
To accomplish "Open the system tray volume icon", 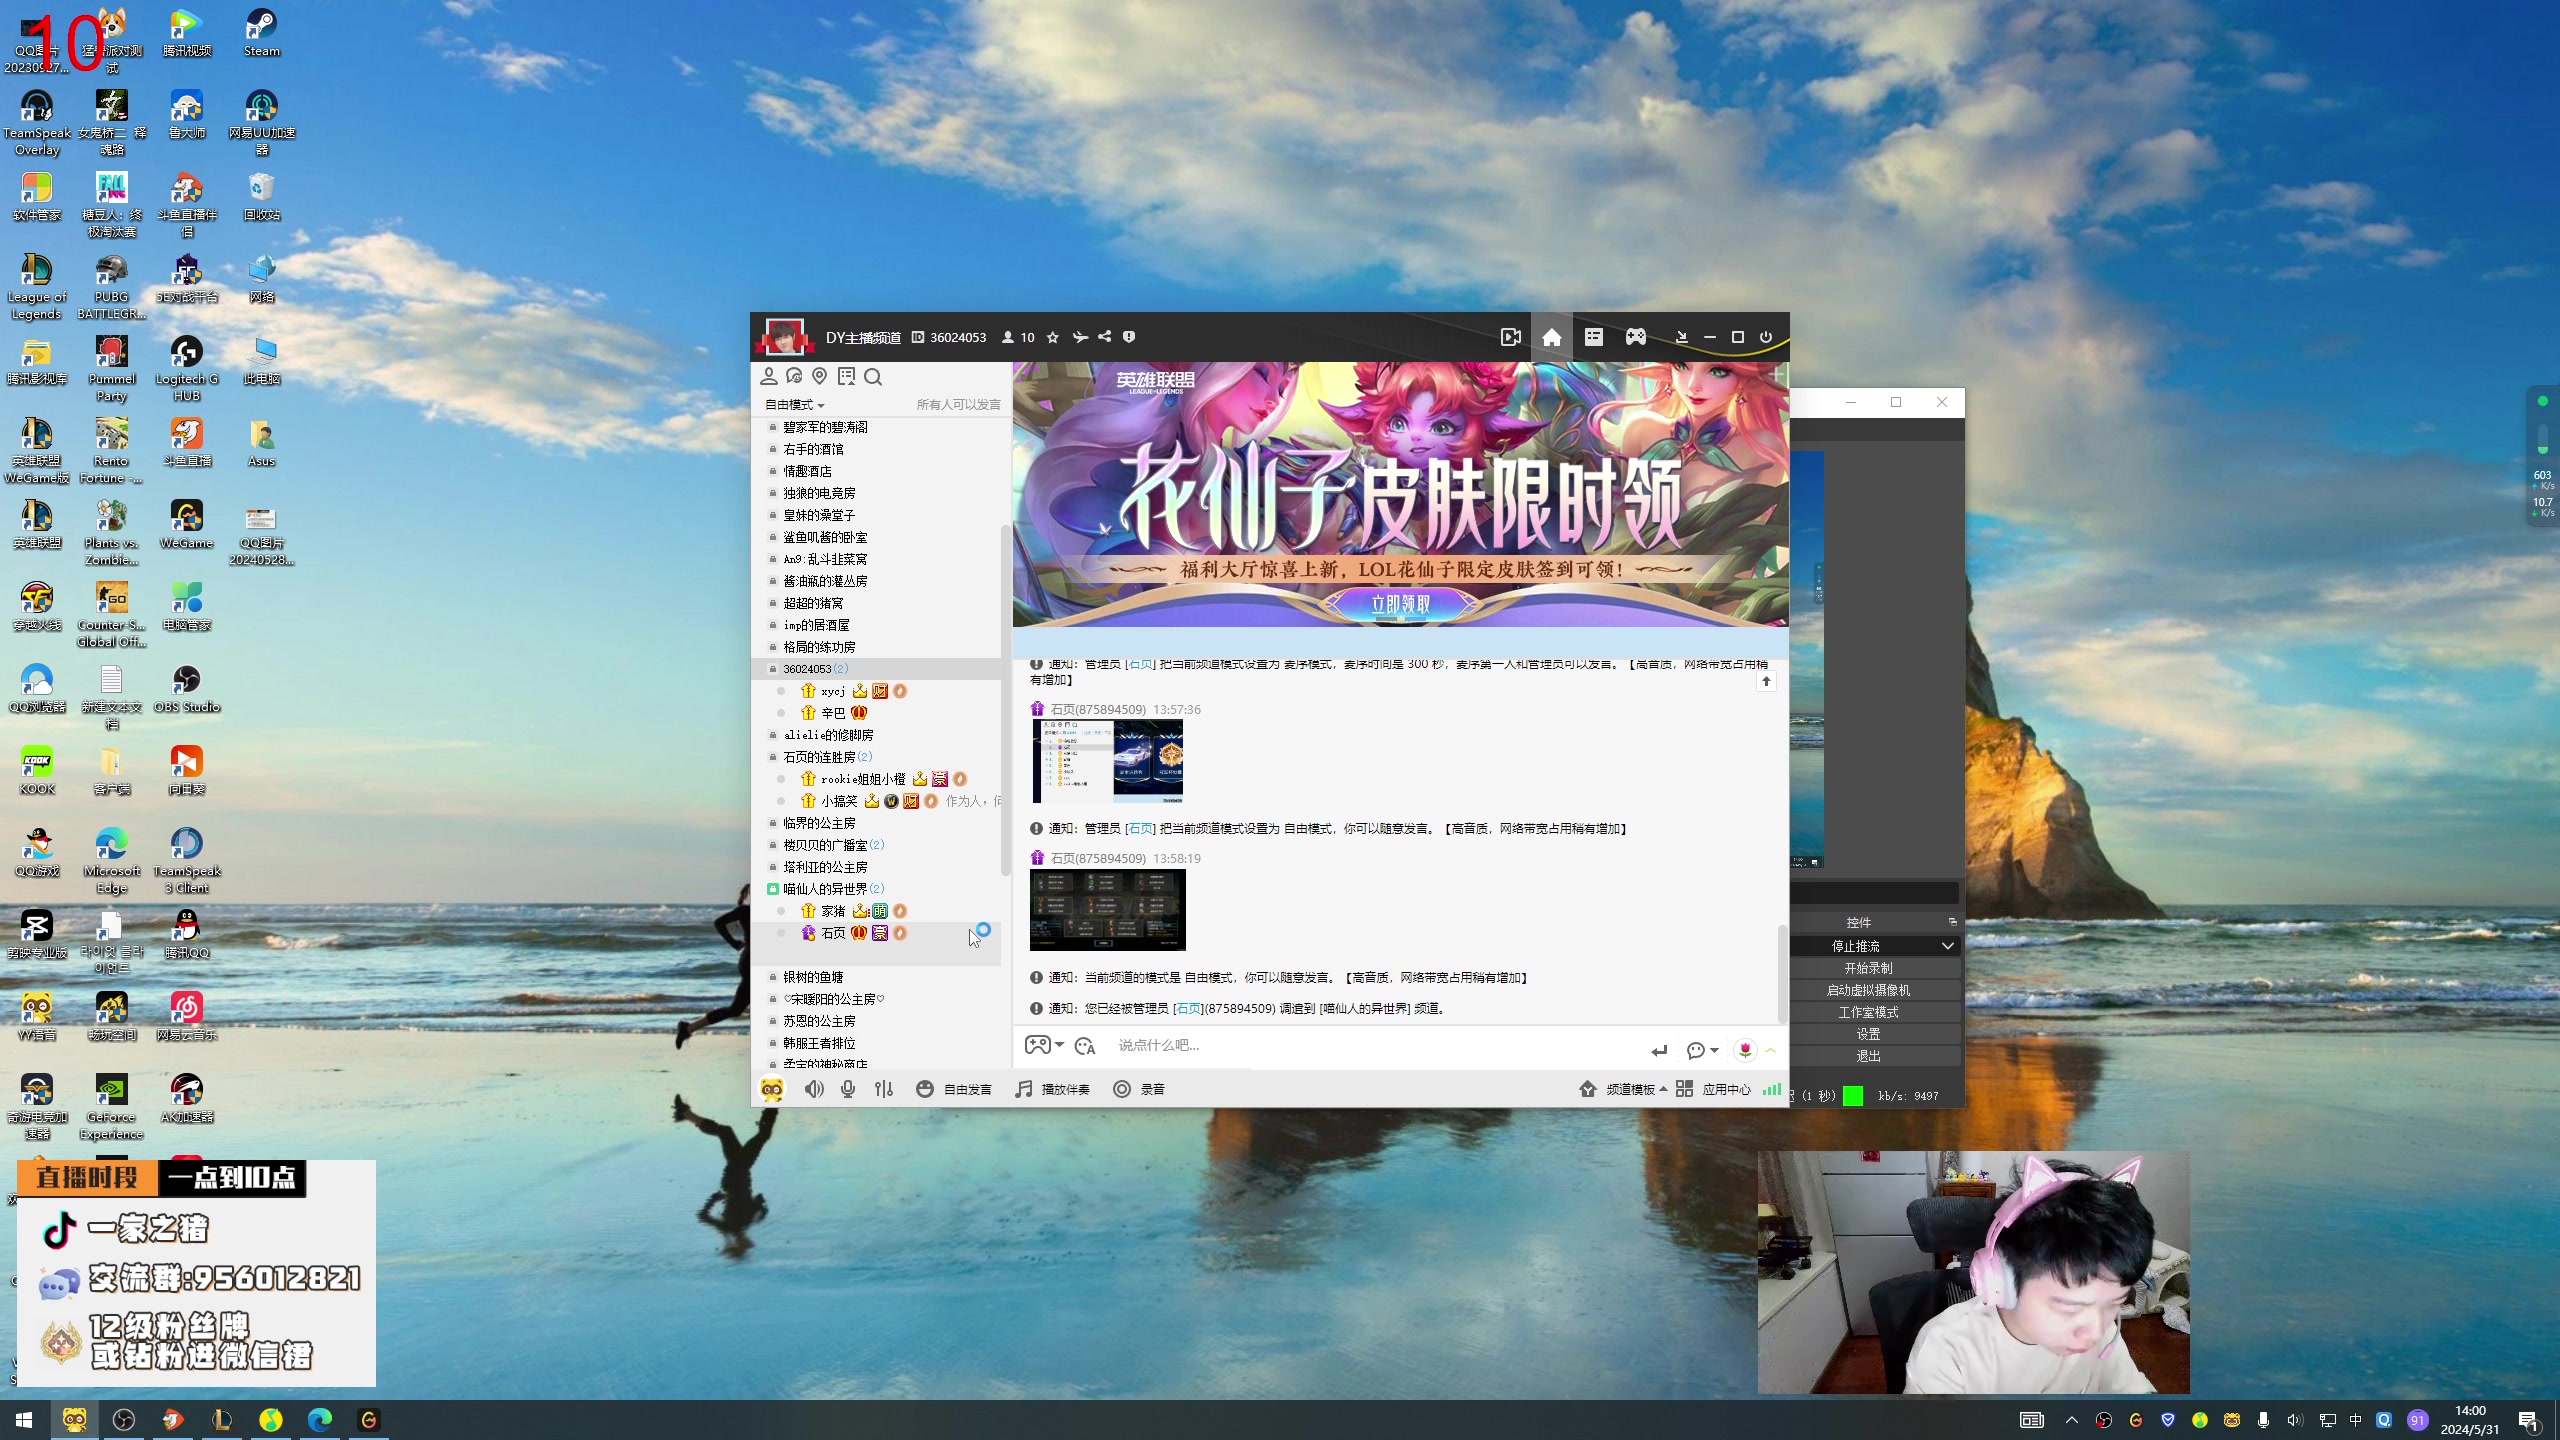I will click(2294, 1420).
